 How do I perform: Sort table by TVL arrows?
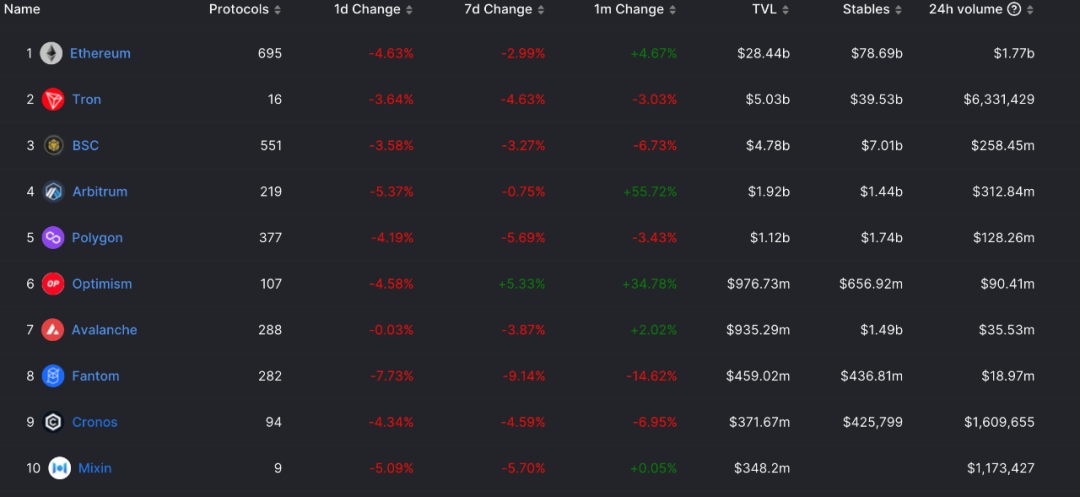click(x=785, y=10)
